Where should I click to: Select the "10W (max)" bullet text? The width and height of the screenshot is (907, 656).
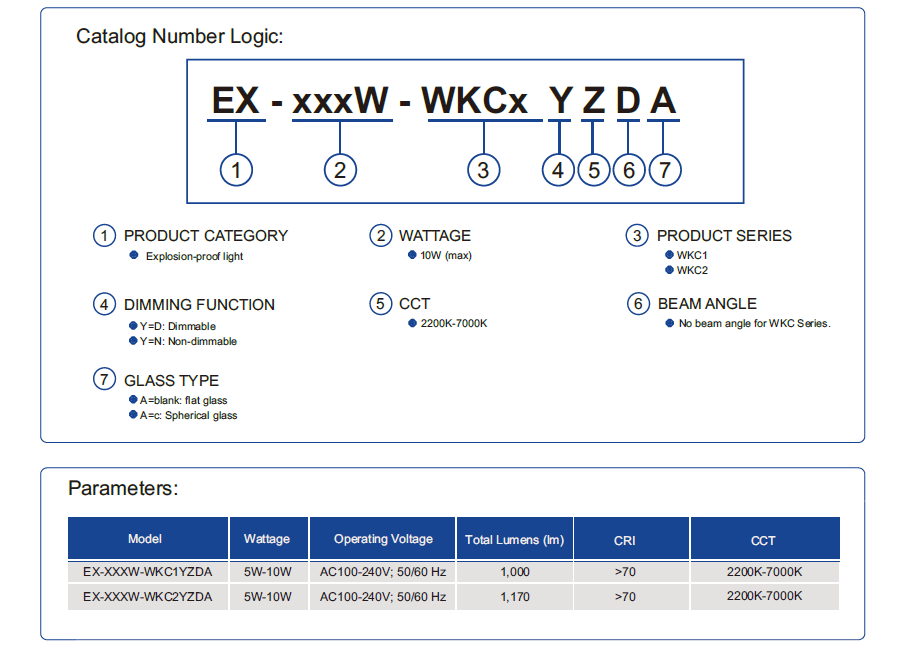coord(446,255)
